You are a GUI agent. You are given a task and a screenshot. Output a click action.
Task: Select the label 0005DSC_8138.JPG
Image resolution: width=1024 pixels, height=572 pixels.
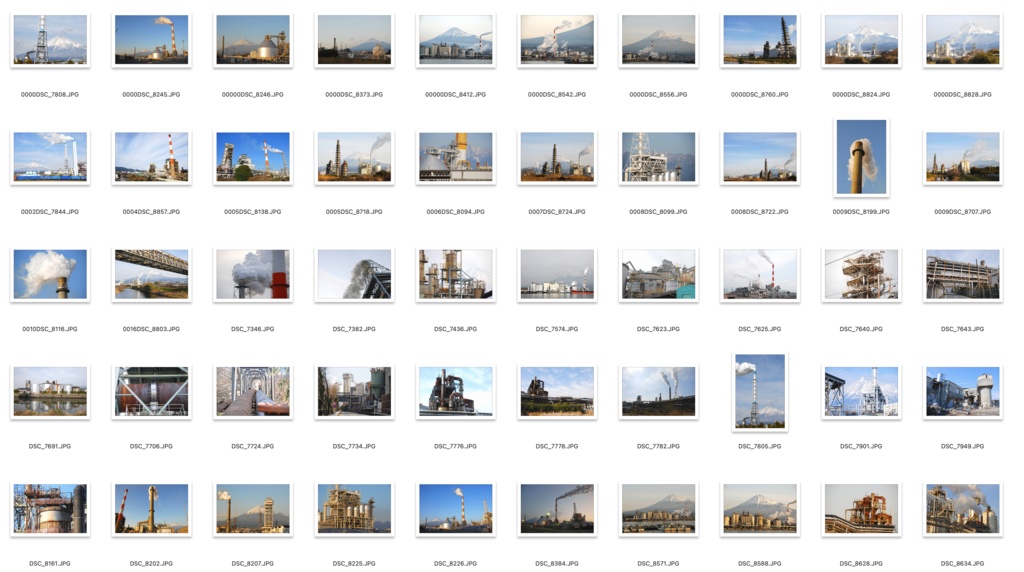coord(253,212)
